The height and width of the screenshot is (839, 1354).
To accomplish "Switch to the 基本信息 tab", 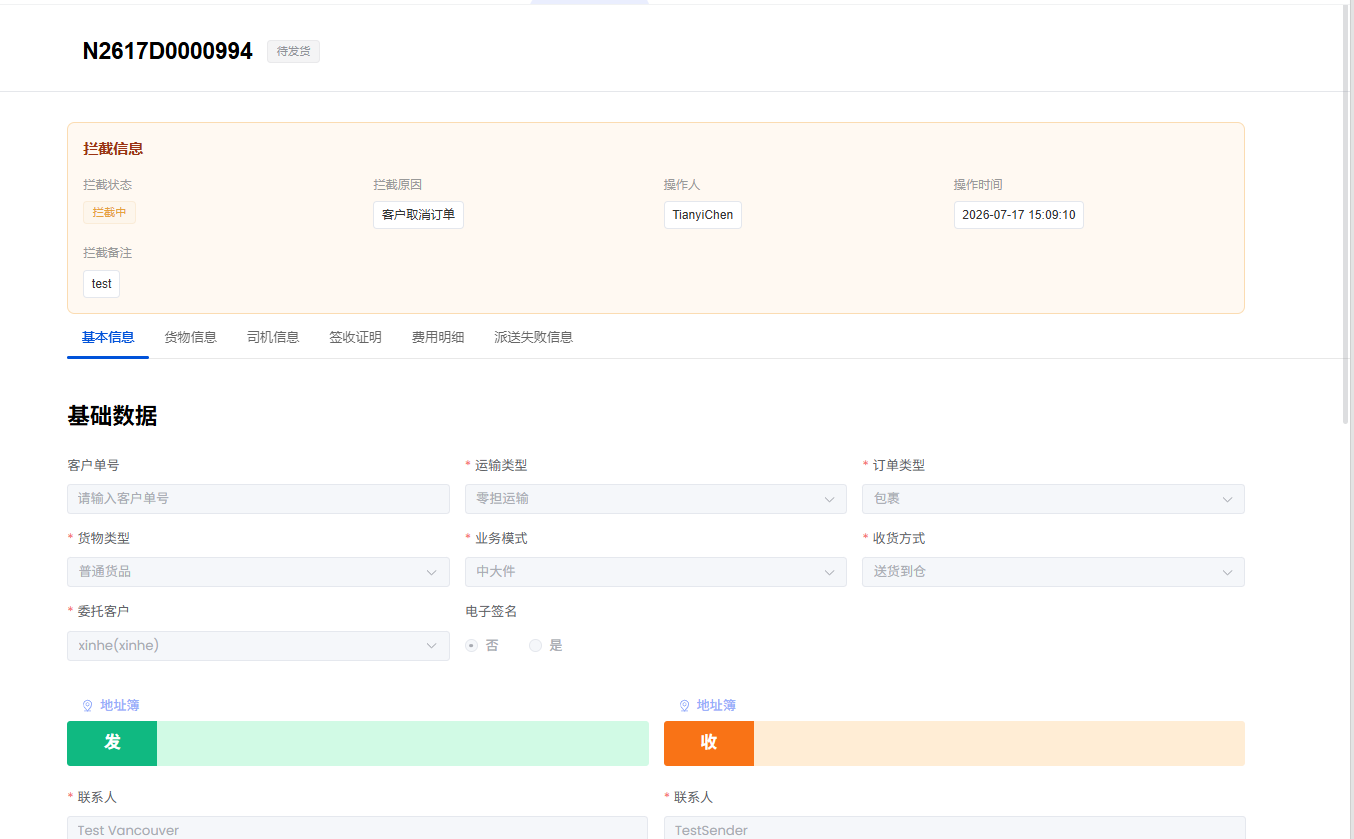I will tap(108, 337).
